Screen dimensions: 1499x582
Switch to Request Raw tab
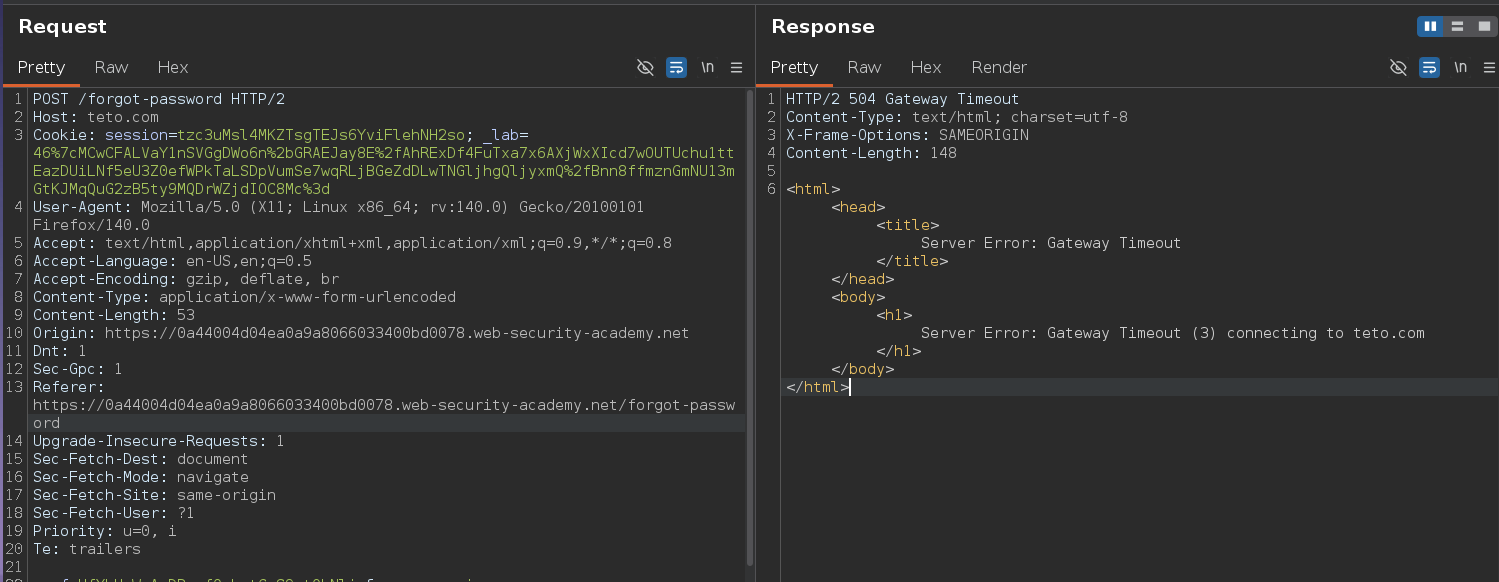tap(111, 67)
